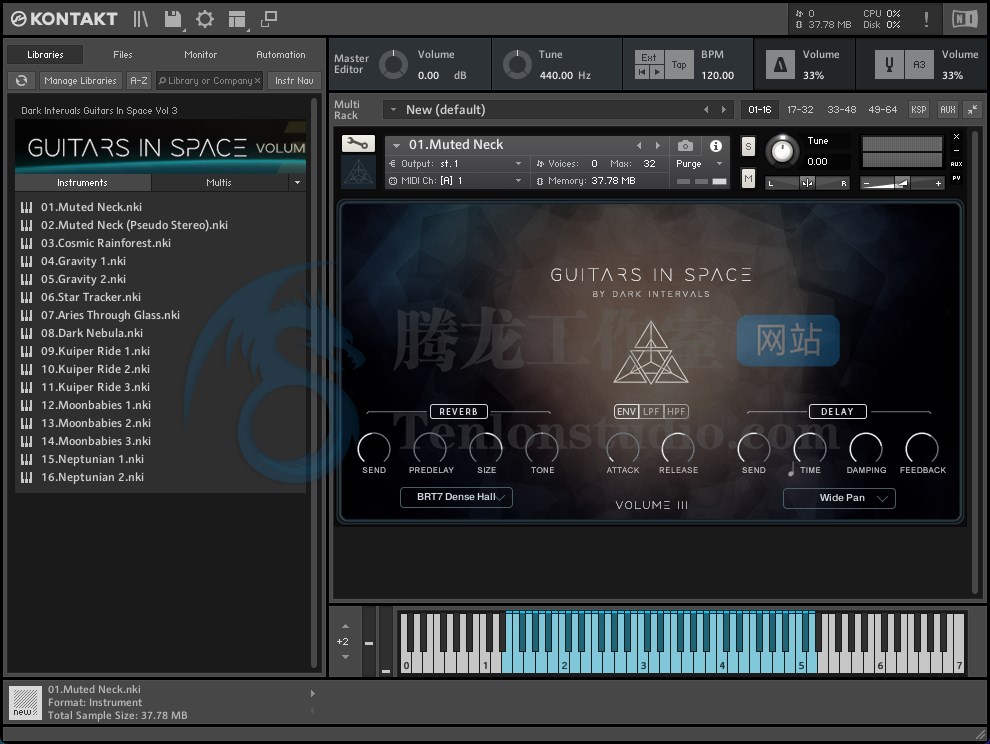Viewport: 990px width, 744px height.
Task: Switch to the Automation tab
Action: [280, 54]
